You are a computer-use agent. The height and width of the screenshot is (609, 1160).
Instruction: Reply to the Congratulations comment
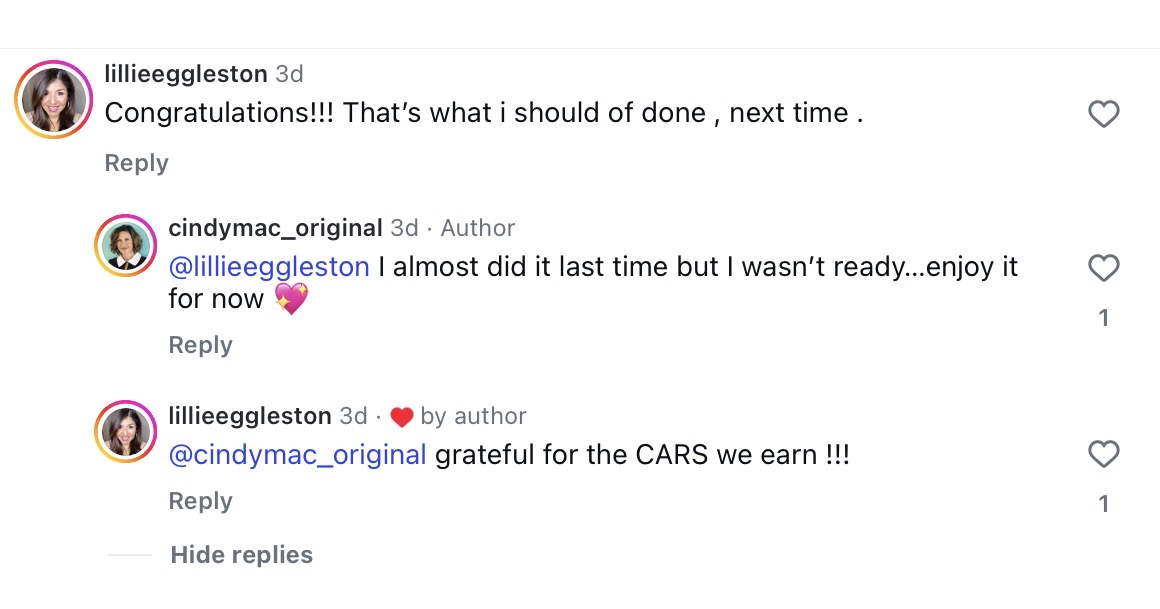[136, 163]
